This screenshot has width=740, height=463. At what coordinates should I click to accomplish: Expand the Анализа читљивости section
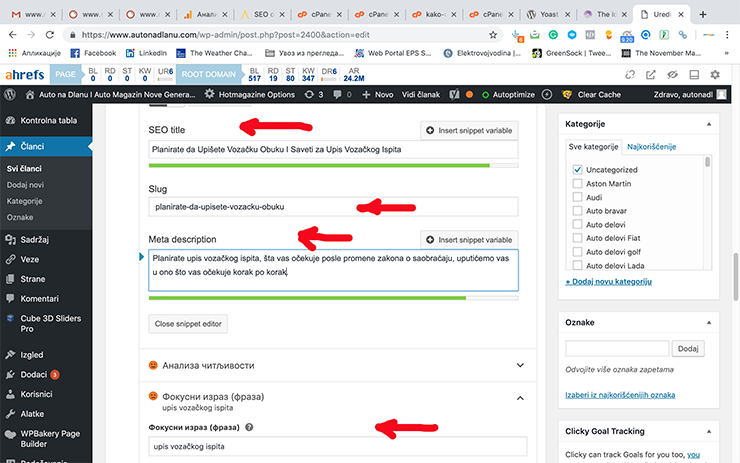pos(520,366)
